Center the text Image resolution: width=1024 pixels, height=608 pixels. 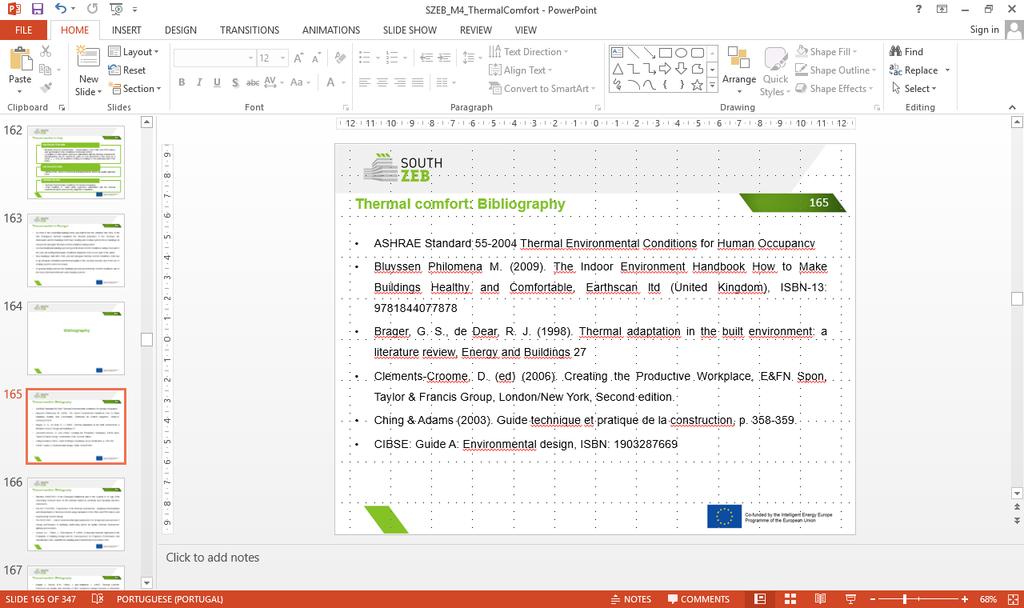[382, 82]
